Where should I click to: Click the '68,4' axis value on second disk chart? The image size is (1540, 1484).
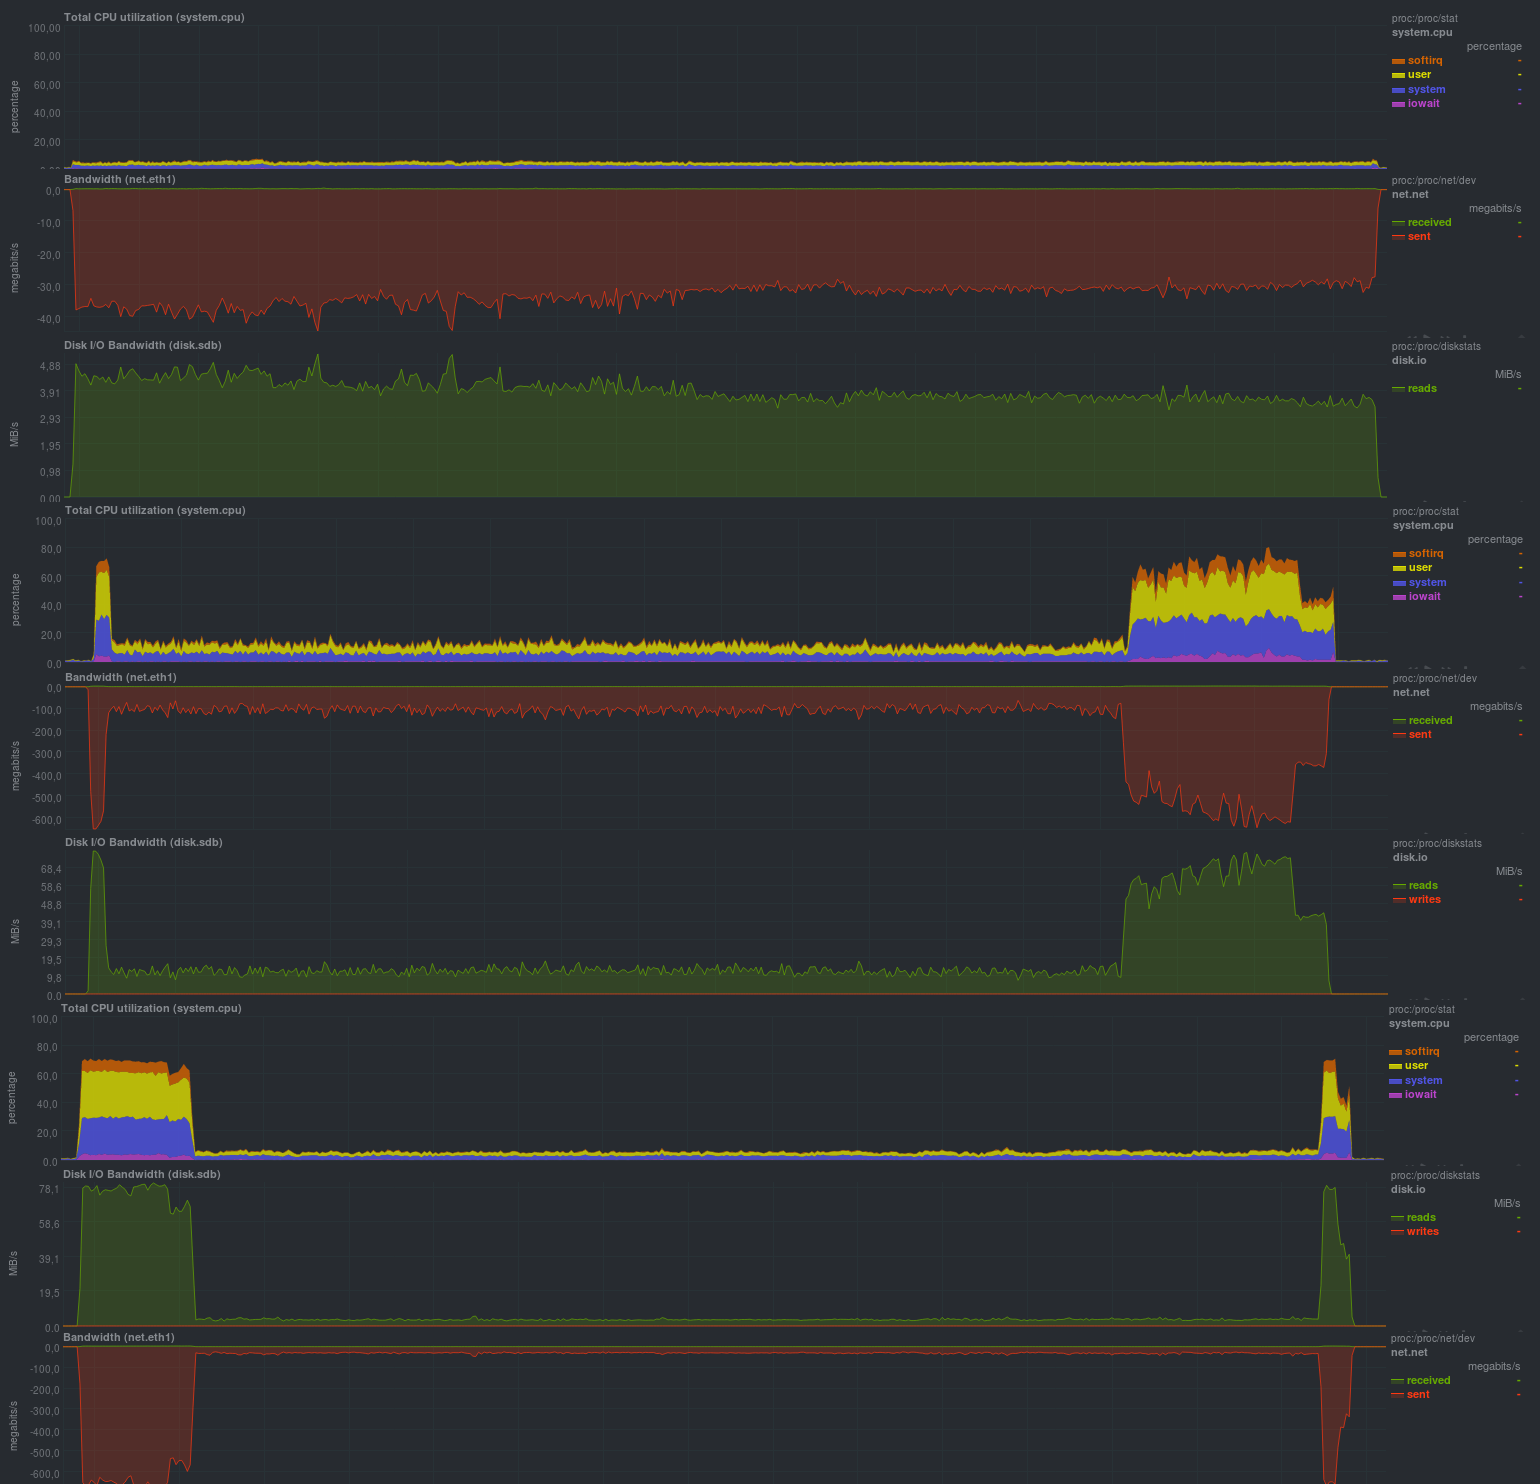click(51, 870)
